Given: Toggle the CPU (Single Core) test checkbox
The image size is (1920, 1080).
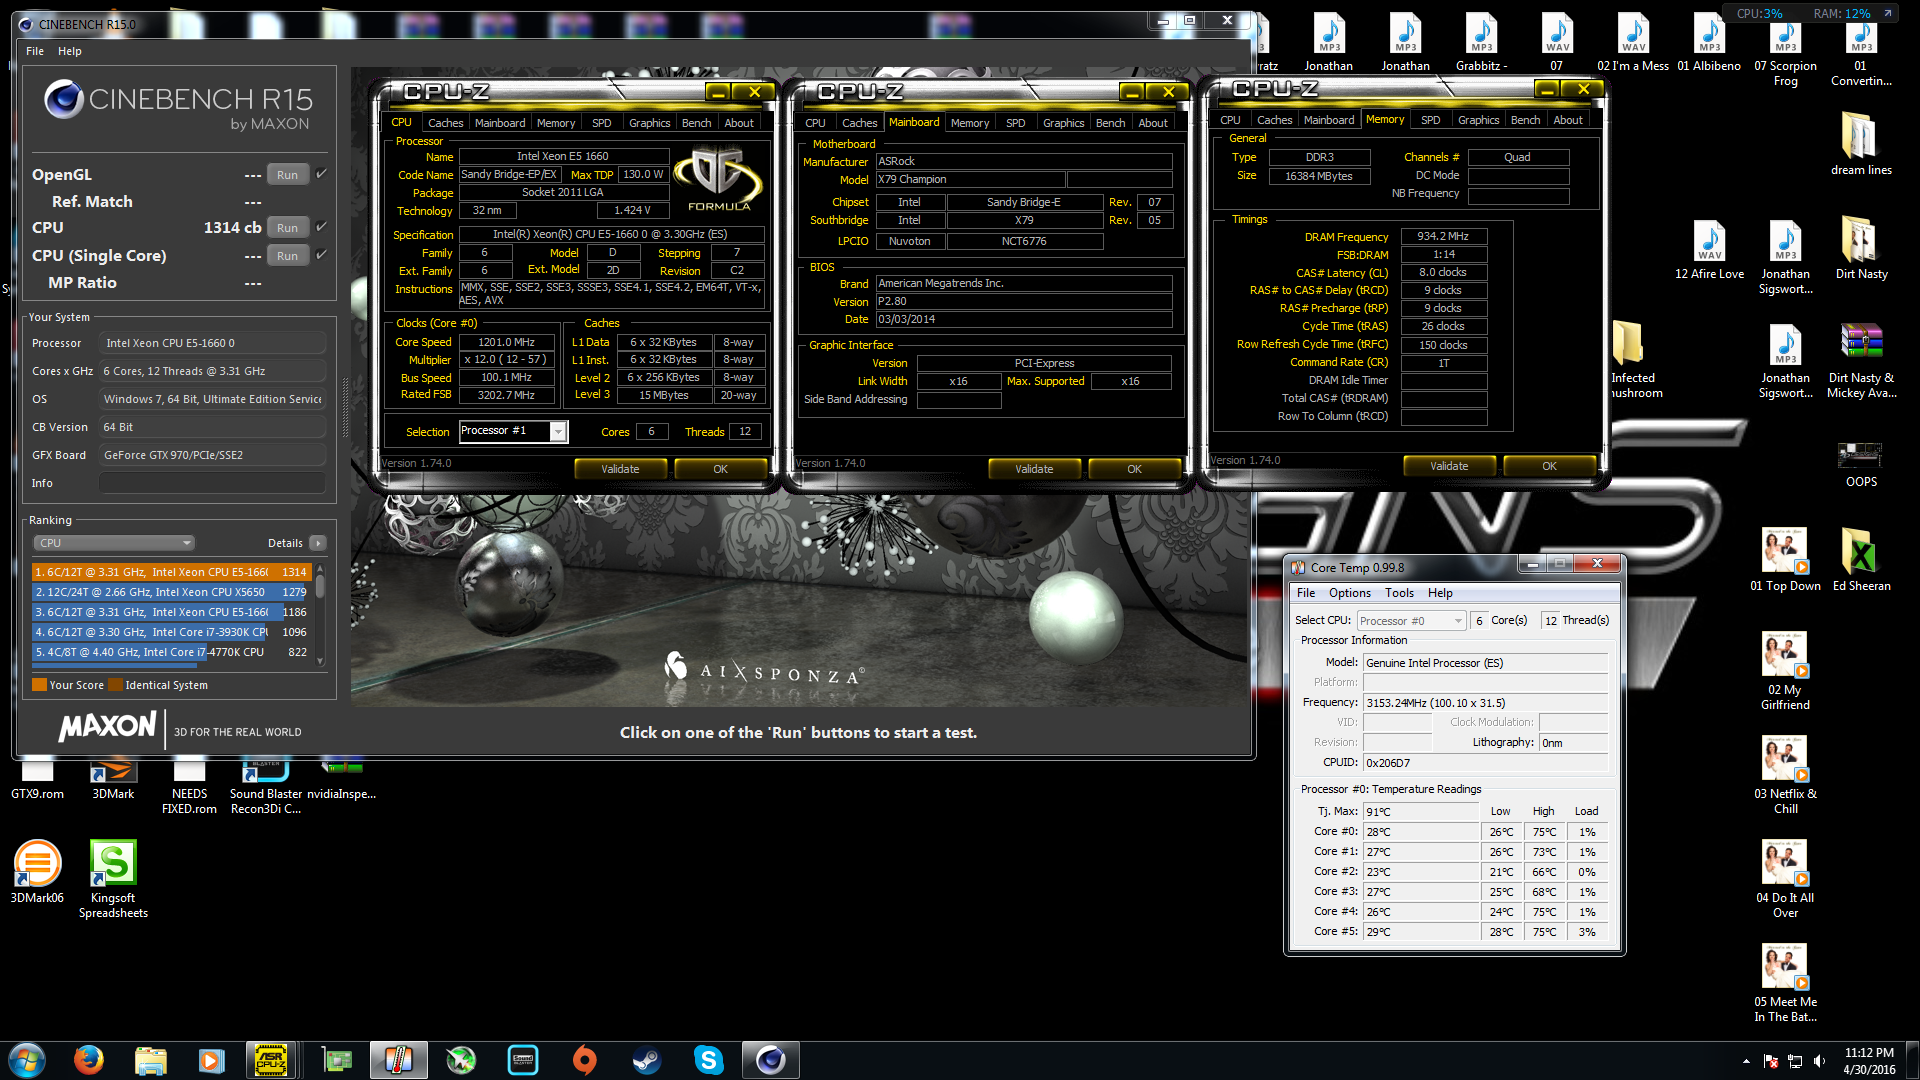Looking at the screenshot, I should point(321,255).
